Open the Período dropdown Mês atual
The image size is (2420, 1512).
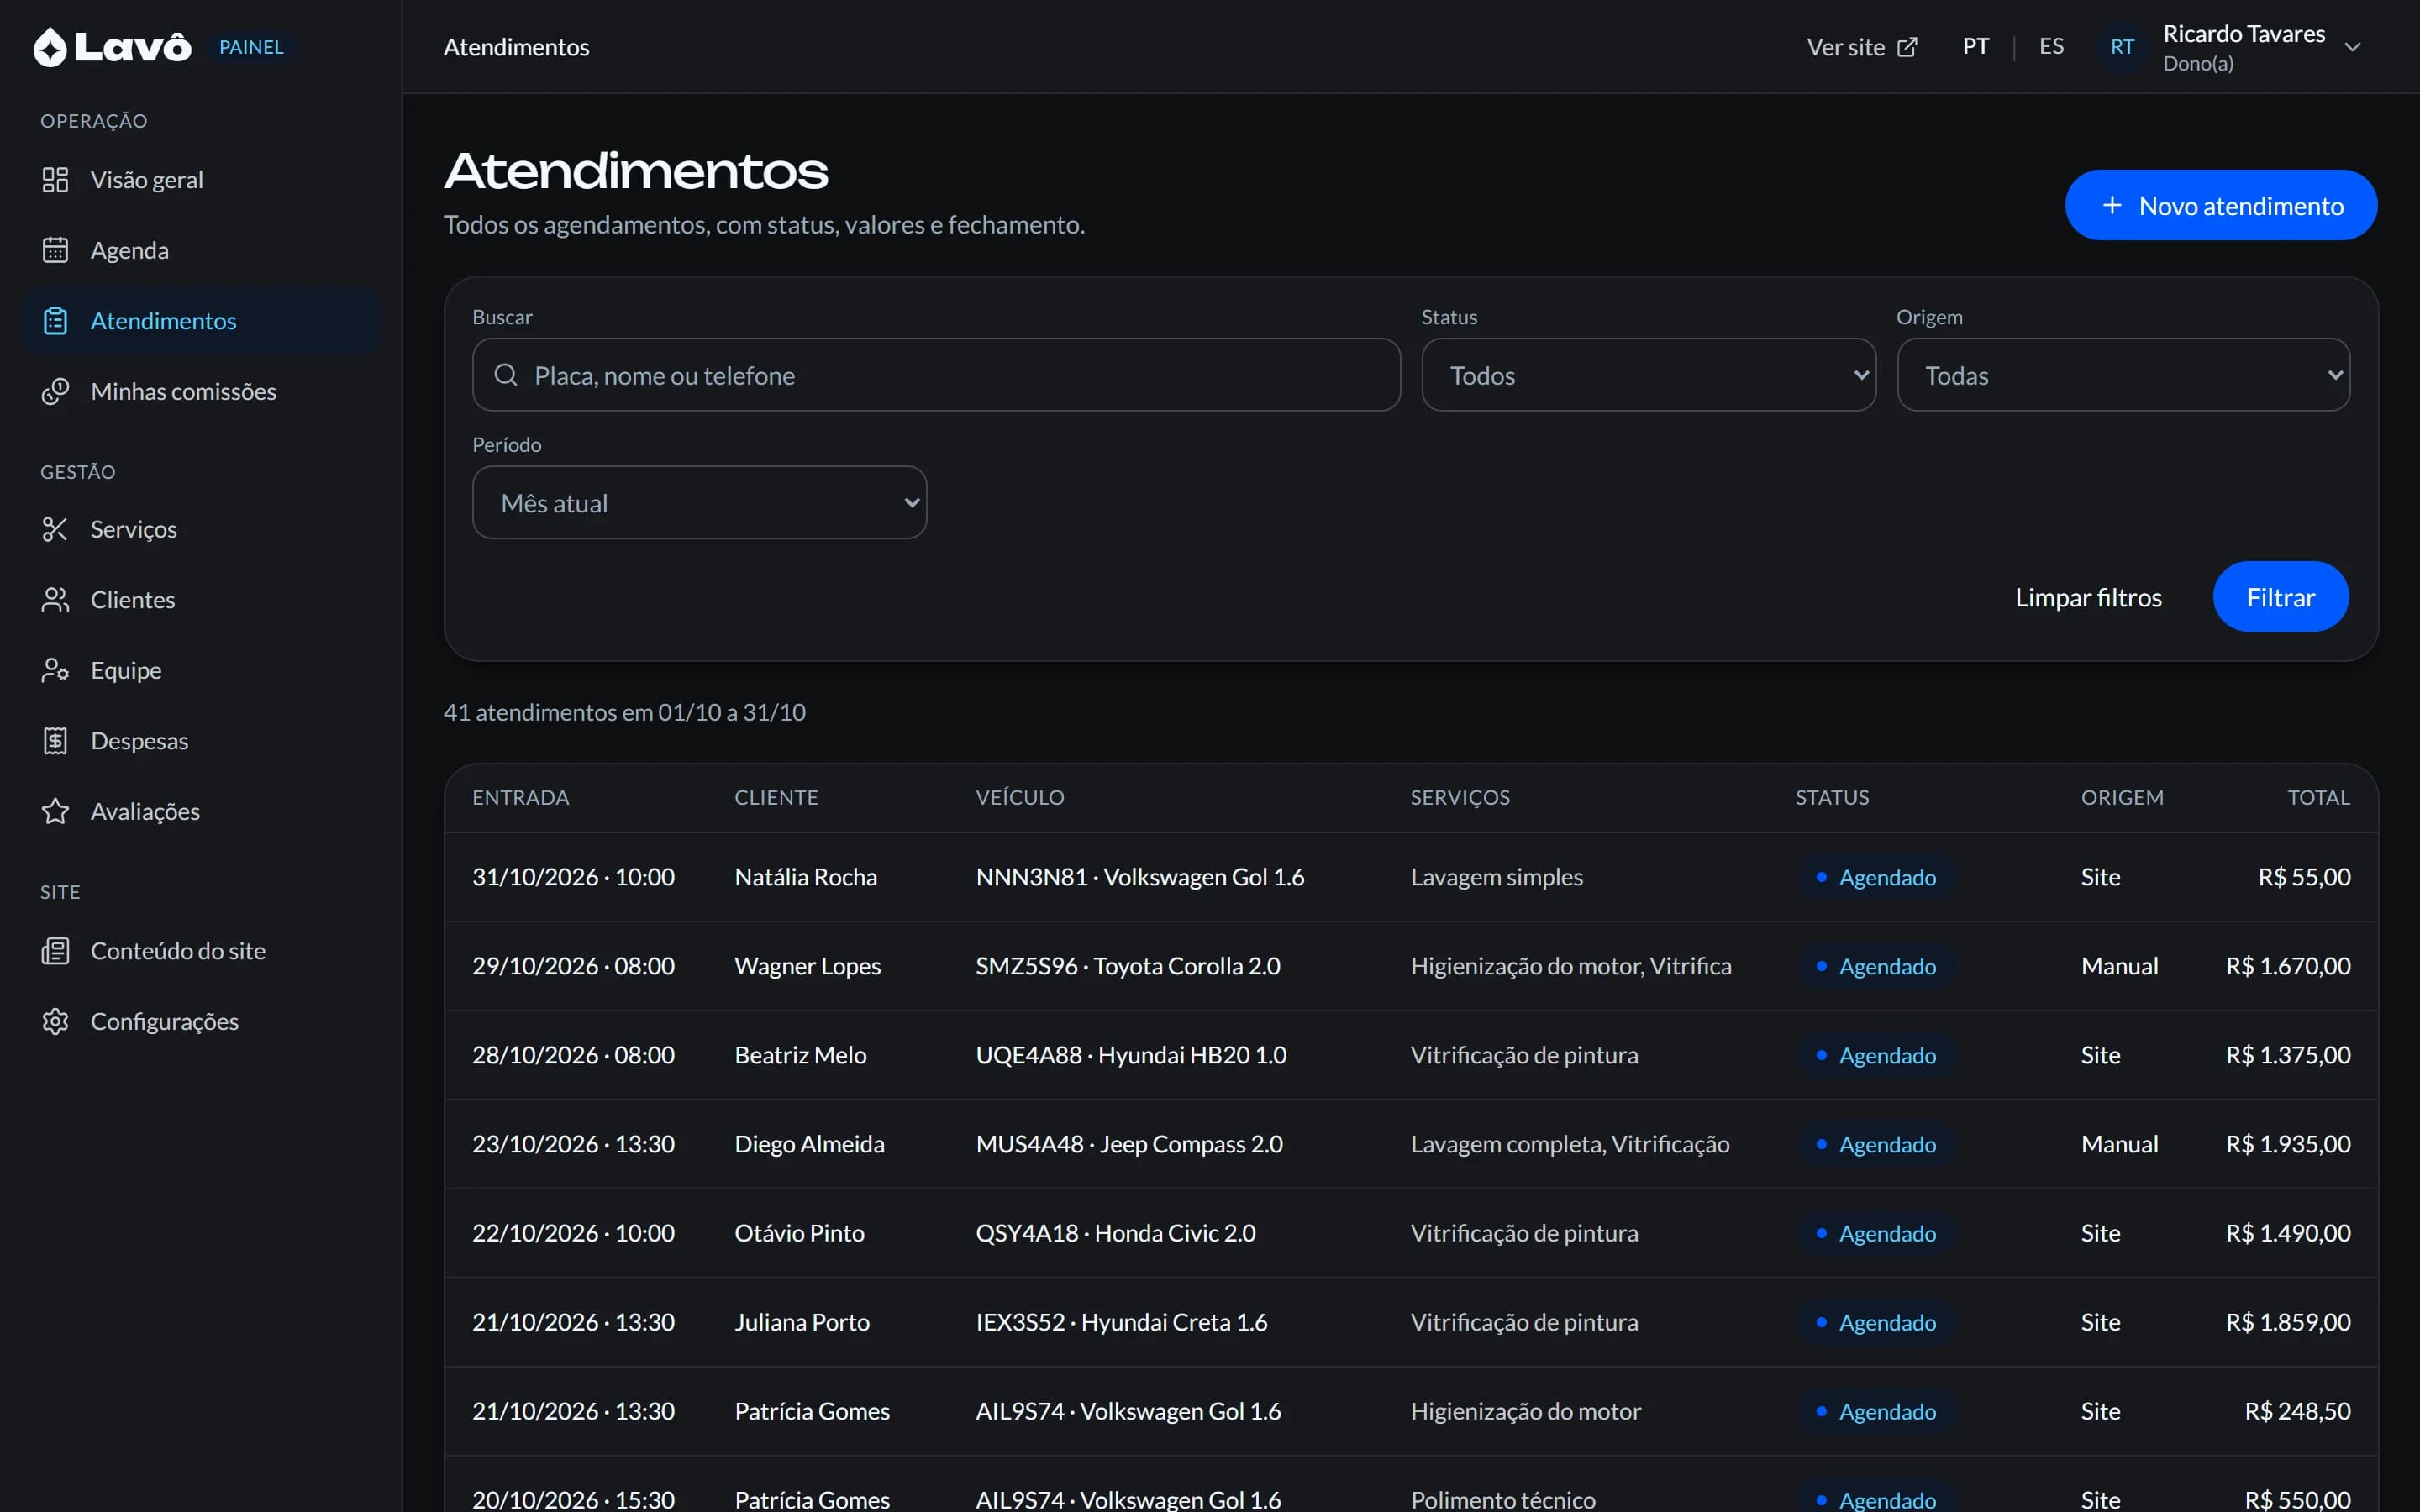tap(699, 502)
